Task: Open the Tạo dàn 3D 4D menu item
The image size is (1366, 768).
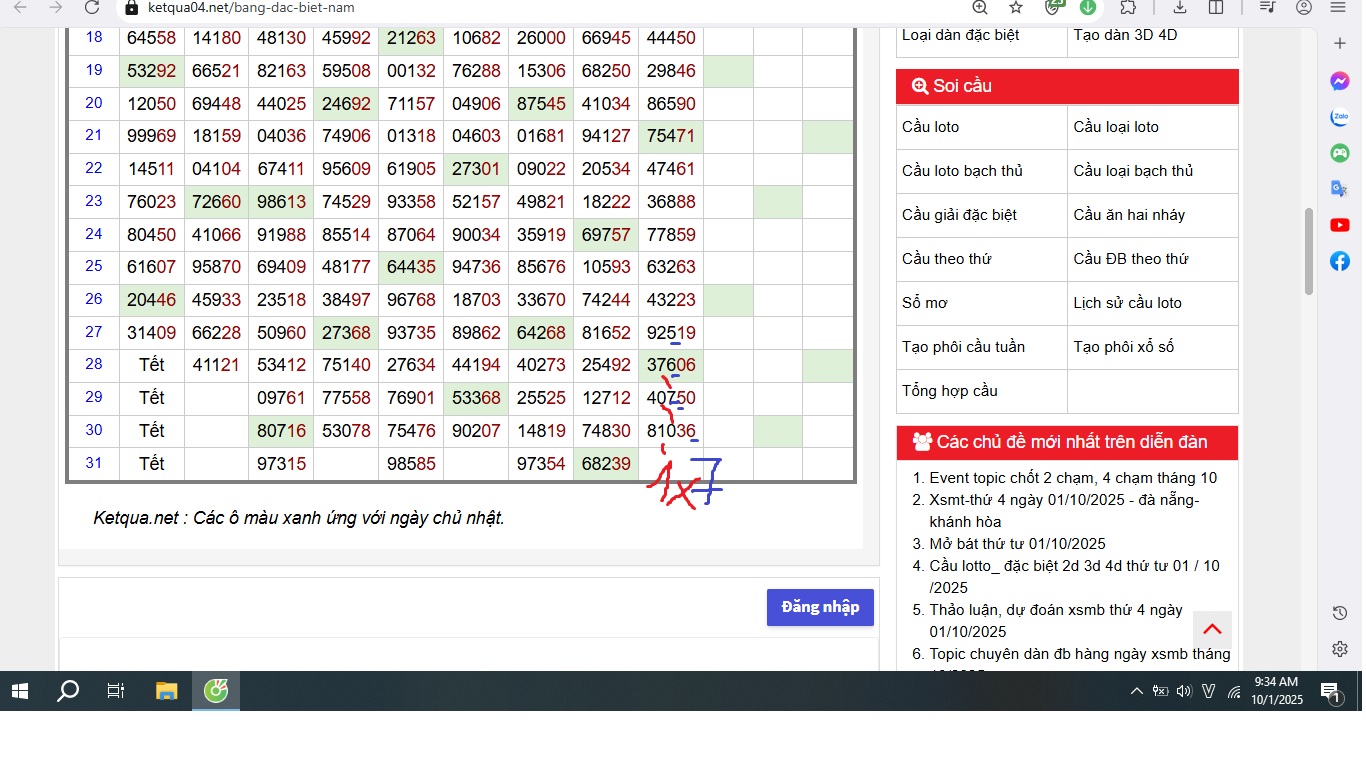Action: (1125, 35)
